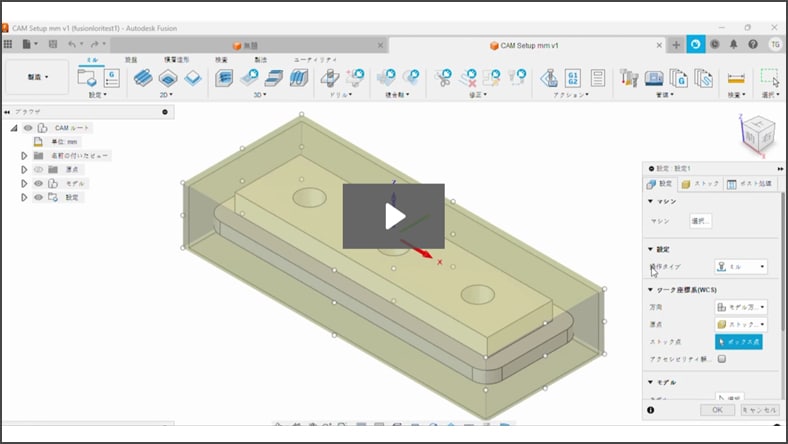This screenshot has height=444, width=788.
Task: Click the job status clock icon
Action: point(714,45)
